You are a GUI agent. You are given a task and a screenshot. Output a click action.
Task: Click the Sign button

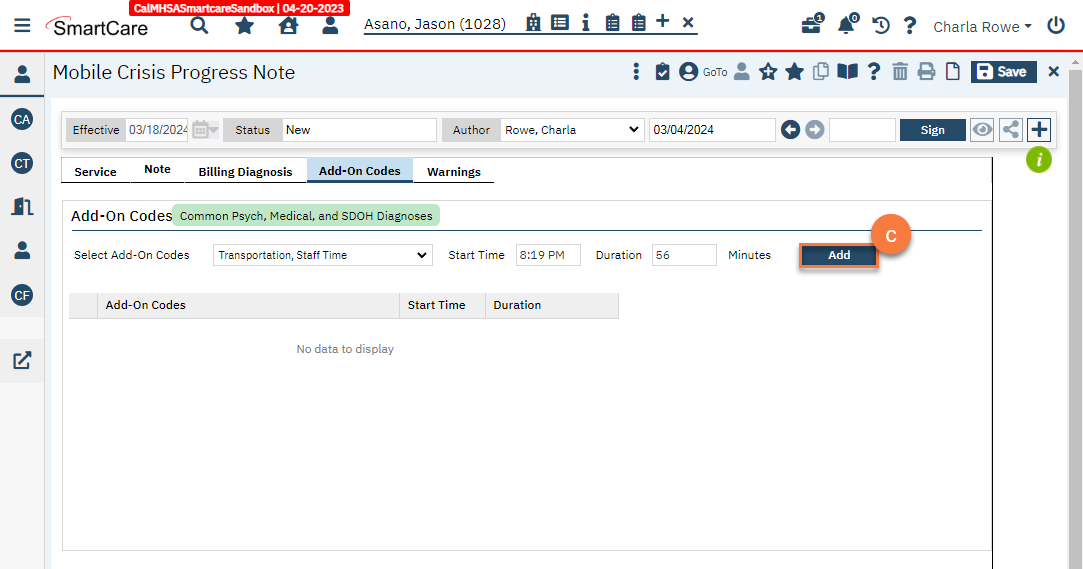932,130
